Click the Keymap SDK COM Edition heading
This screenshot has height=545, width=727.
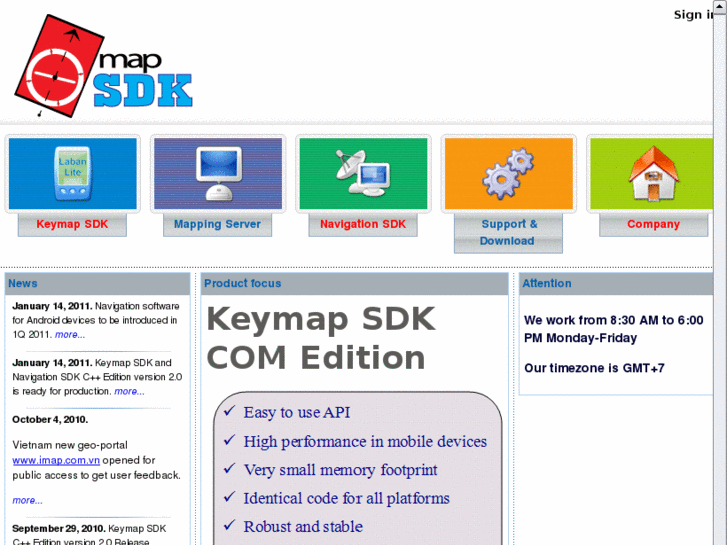[321, 338]
